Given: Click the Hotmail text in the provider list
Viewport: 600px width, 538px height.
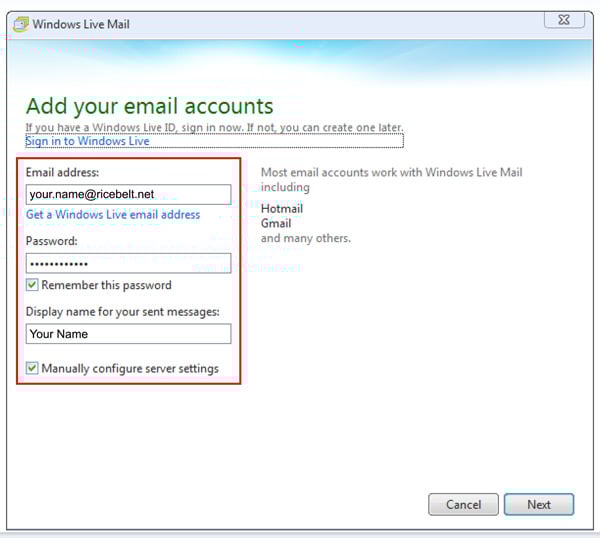Looking at the screenshot, I should 282,209.
